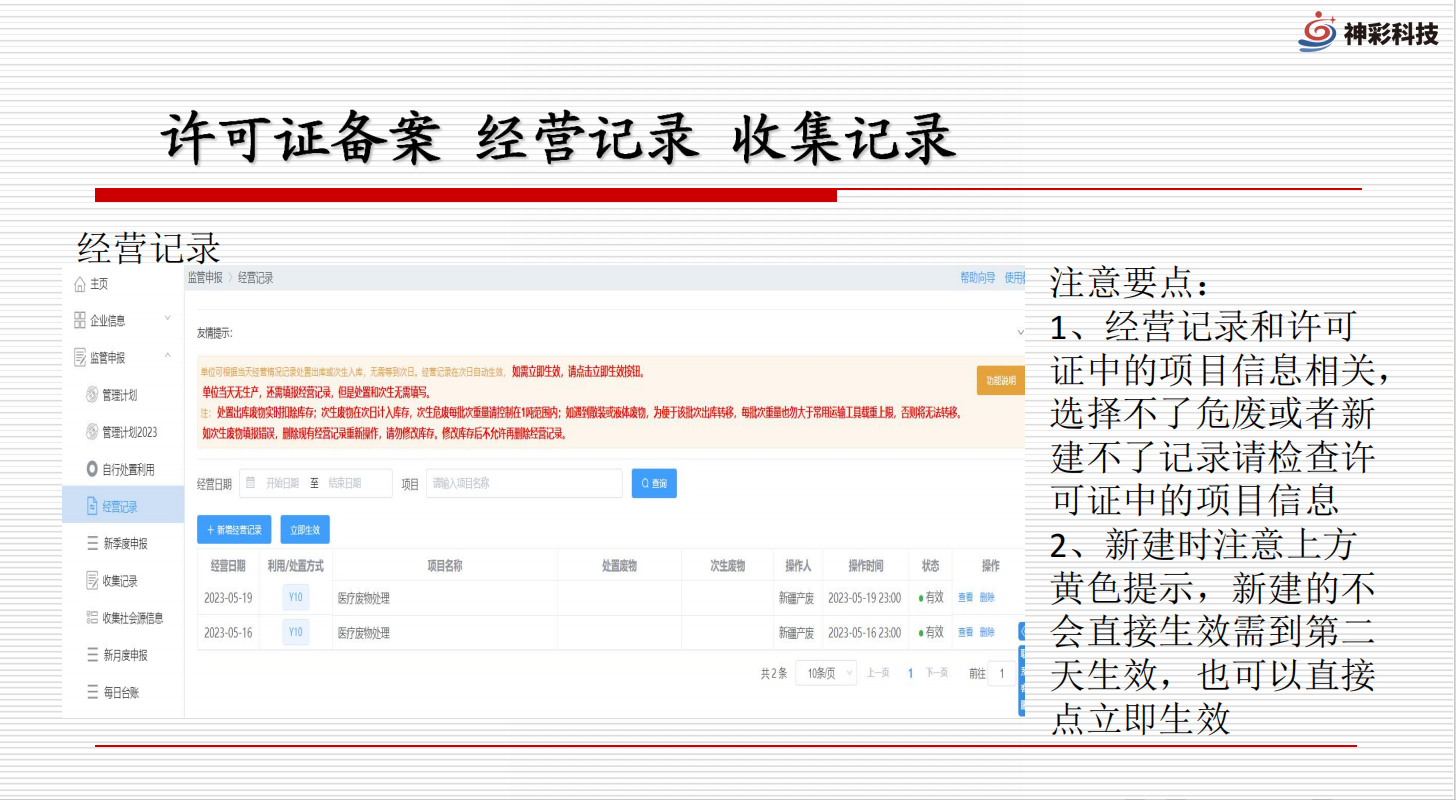1456x800 pixels.
Task: Open 新季度申报 in the sidebar
Action: pos(124,543)
